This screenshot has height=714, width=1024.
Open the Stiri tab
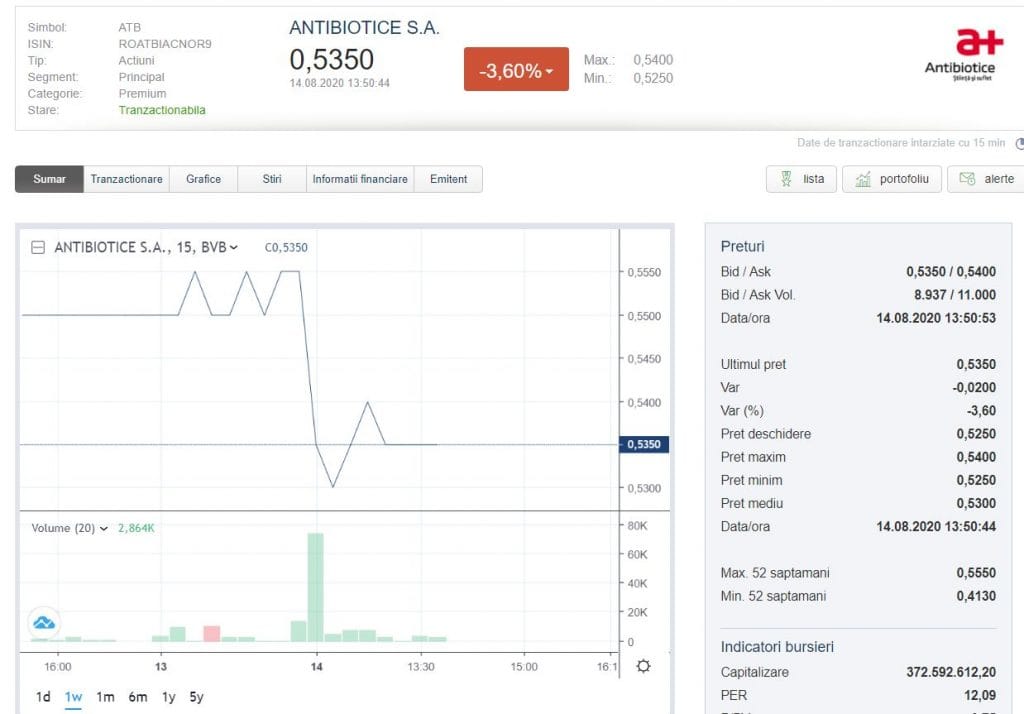pyautogui.click(x=272, y=179)
